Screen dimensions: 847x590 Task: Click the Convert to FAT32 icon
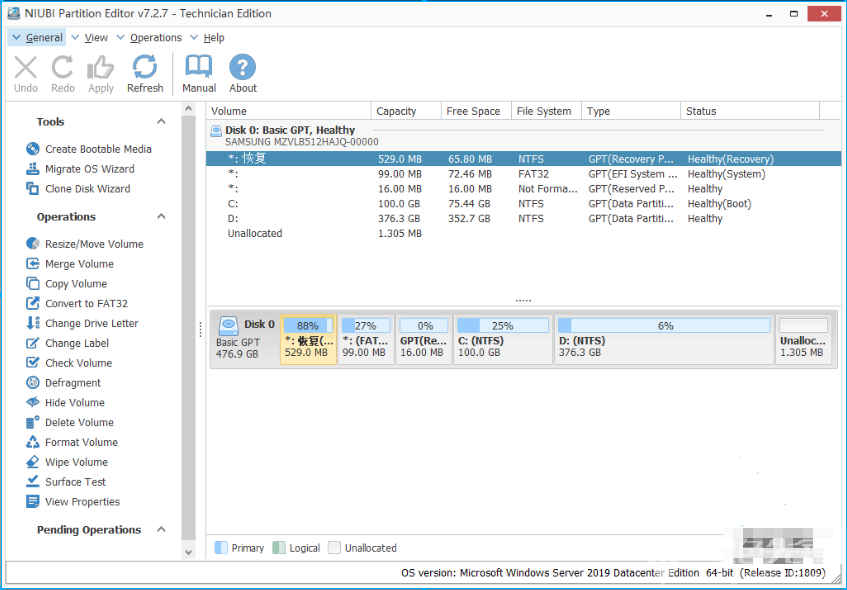coord(32,303)
